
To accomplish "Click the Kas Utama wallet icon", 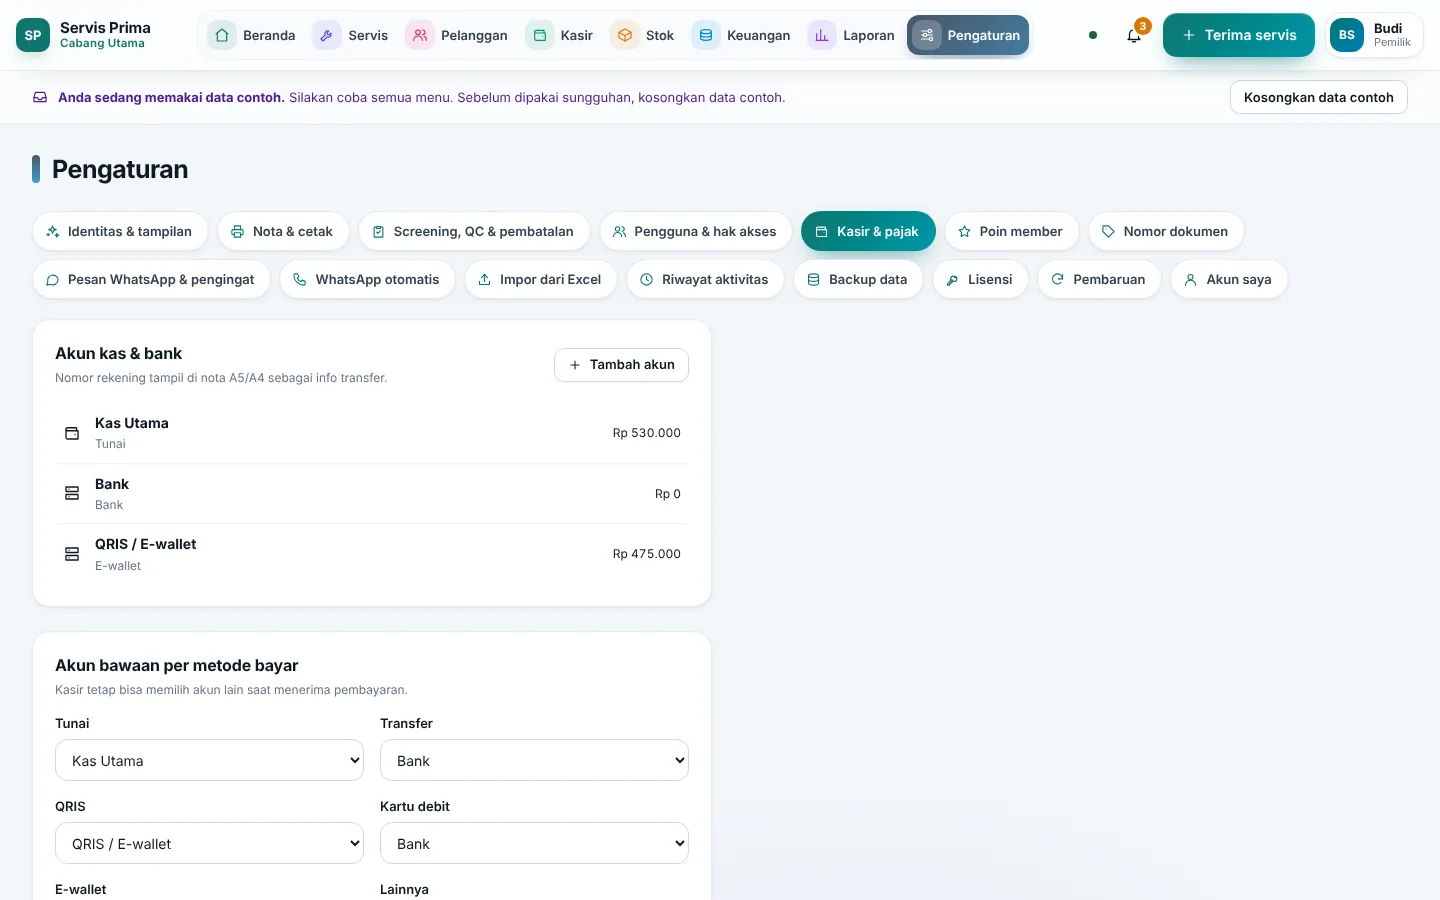I will (72, 433).
